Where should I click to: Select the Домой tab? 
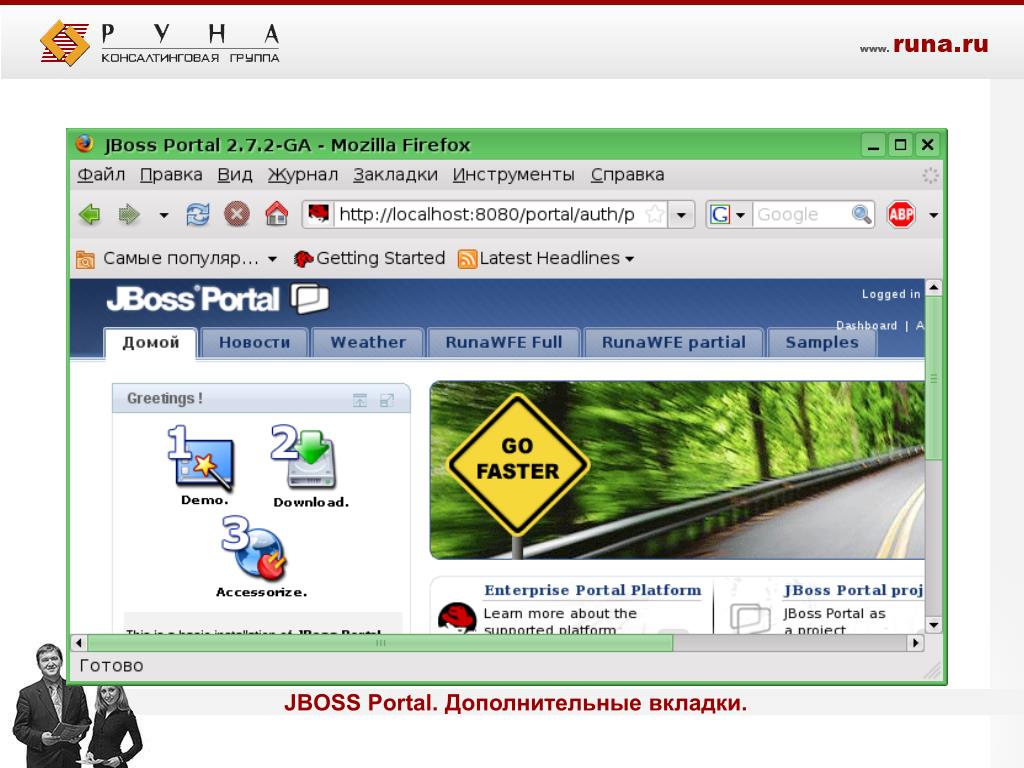(150, 342)
